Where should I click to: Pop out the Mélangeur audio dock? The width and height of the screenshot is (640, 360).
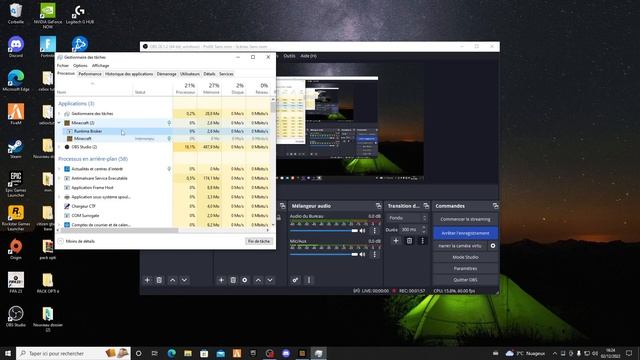378,206
